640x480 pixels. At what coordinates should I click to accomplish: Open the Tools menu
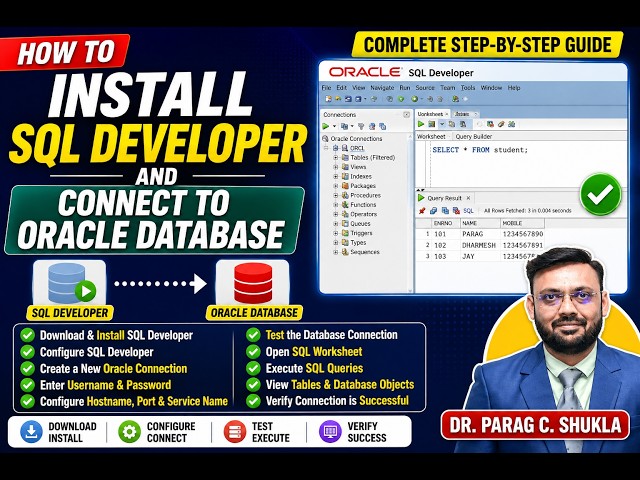pos(468,88)
